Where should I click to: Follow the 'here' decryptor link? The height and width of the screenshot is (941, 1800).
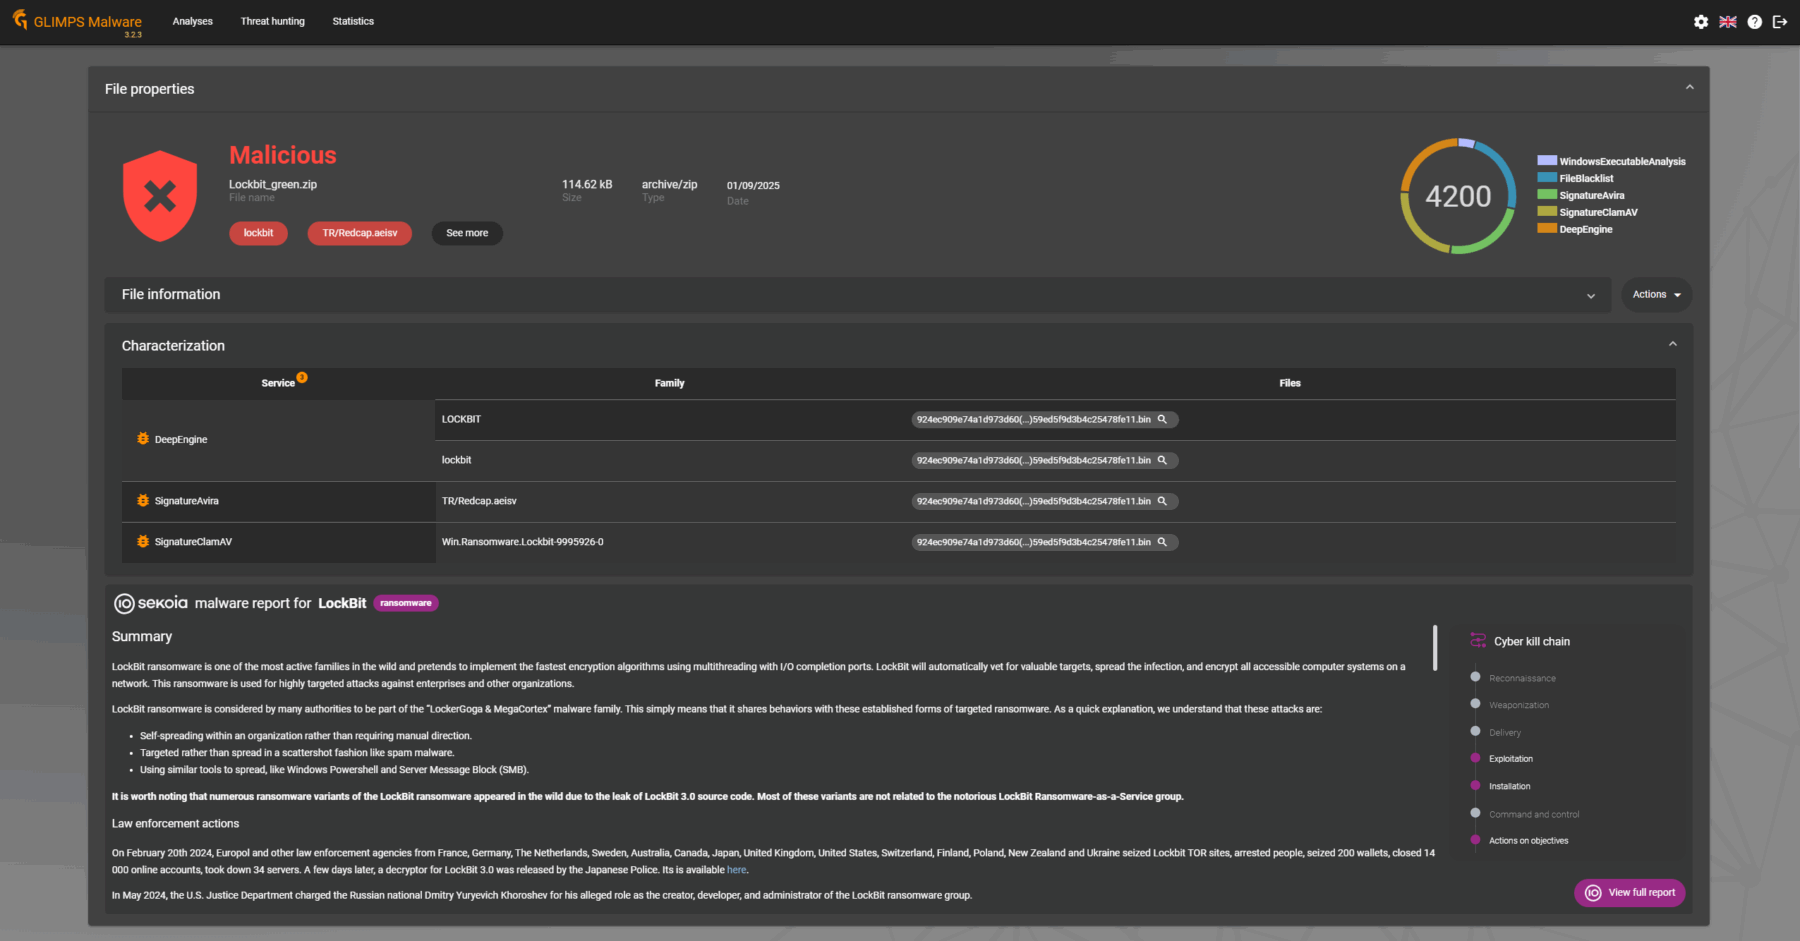pos(736,870)
